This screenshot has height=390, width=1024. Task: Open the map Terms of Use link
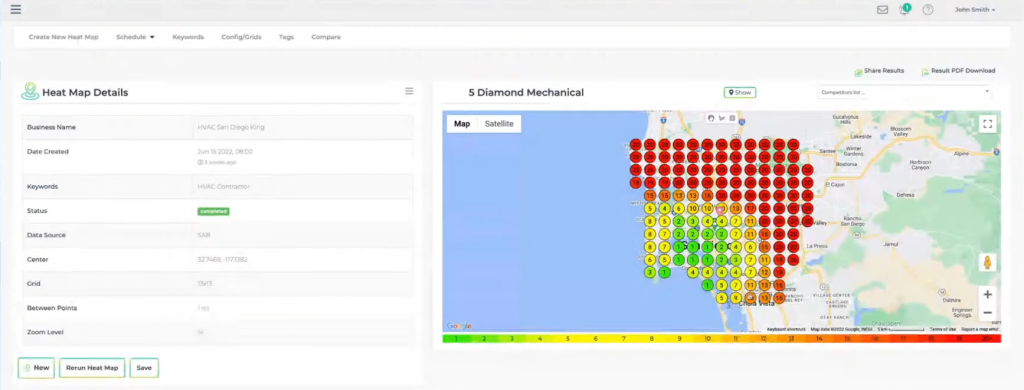(x=942, y=329)
